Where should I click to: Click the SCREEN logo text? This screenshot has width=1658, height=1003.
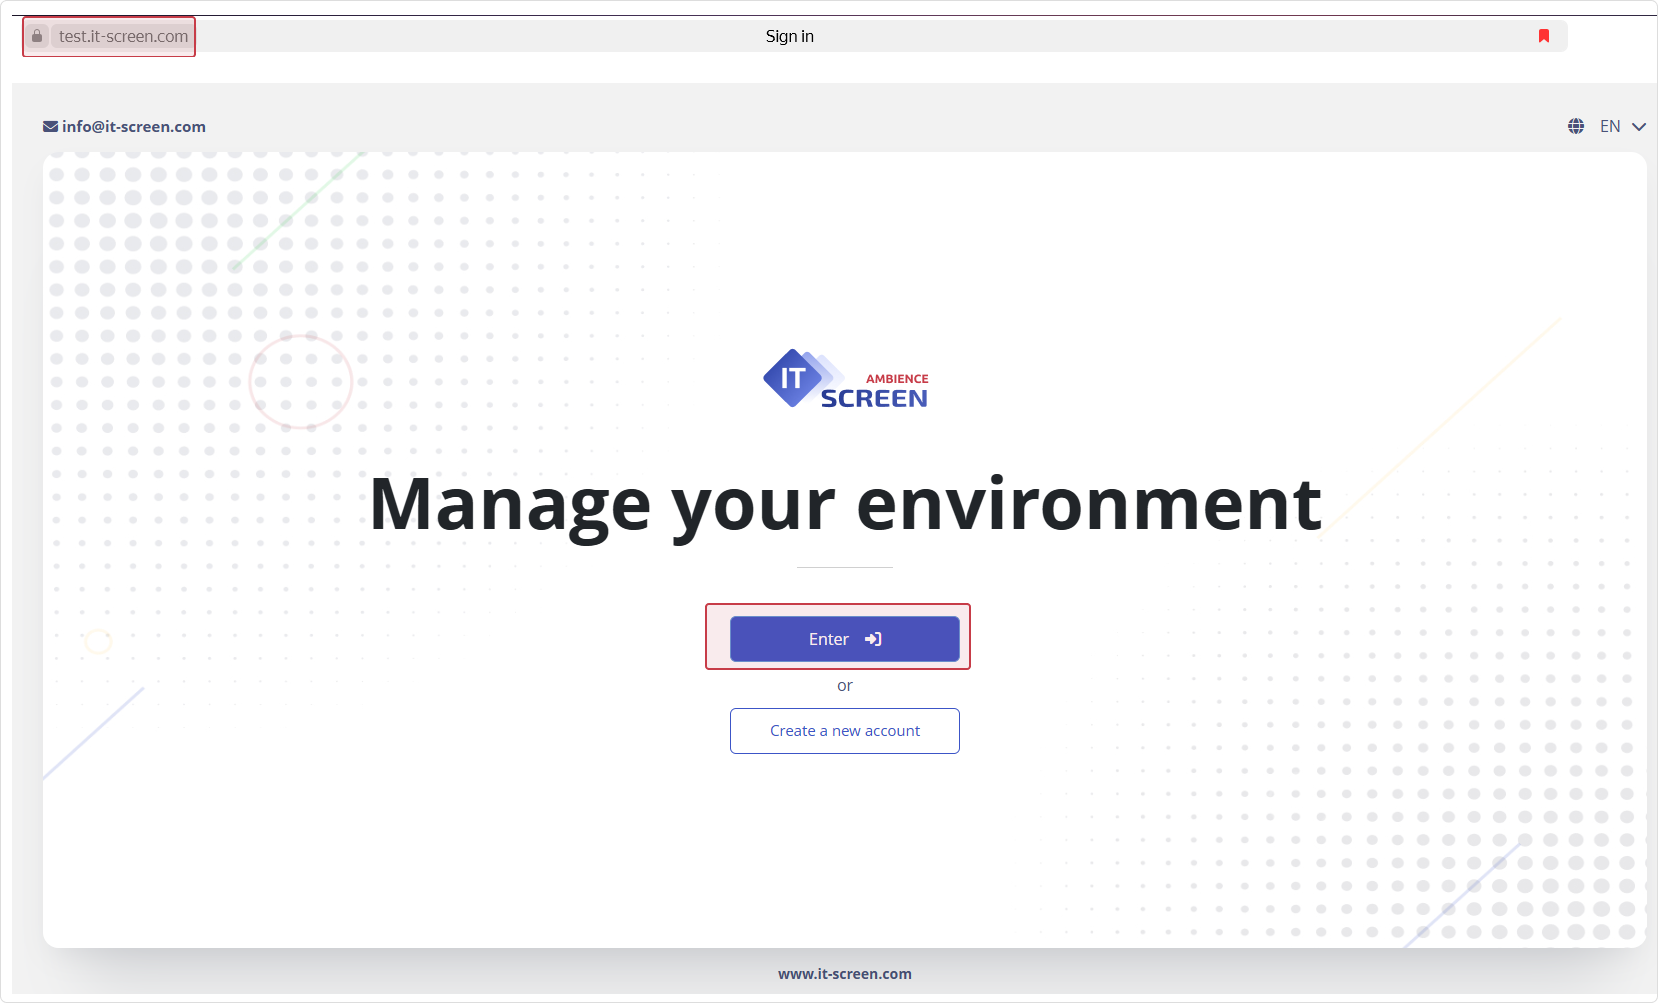tap(873, 399)
